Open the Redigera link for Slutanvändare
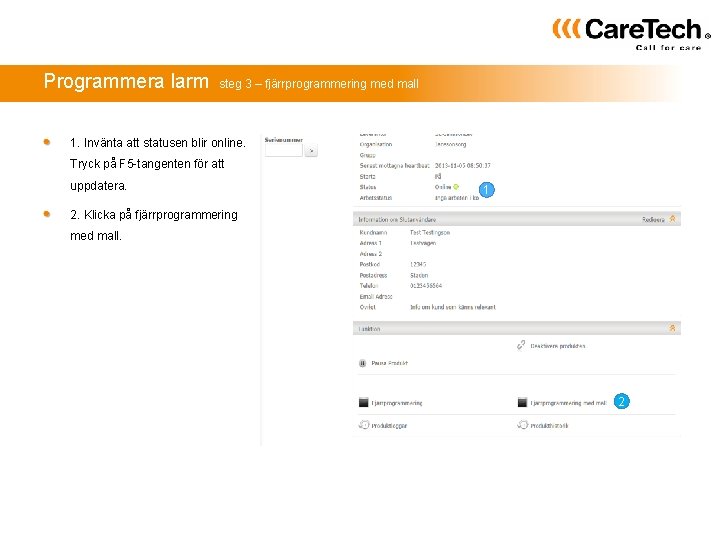Viewport: 720px width, 540px height. (653, 219)
